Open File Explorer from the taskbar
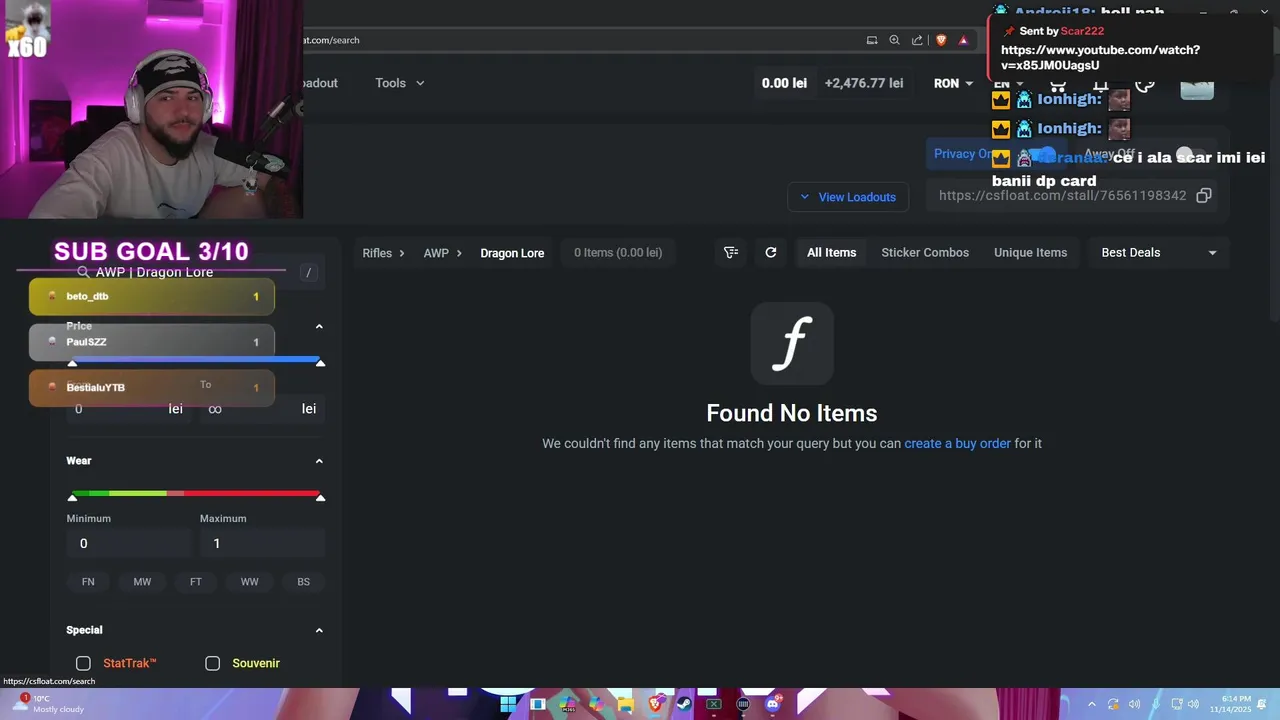1280x720 pixels. pyautogui.click(x=626, y=704)
